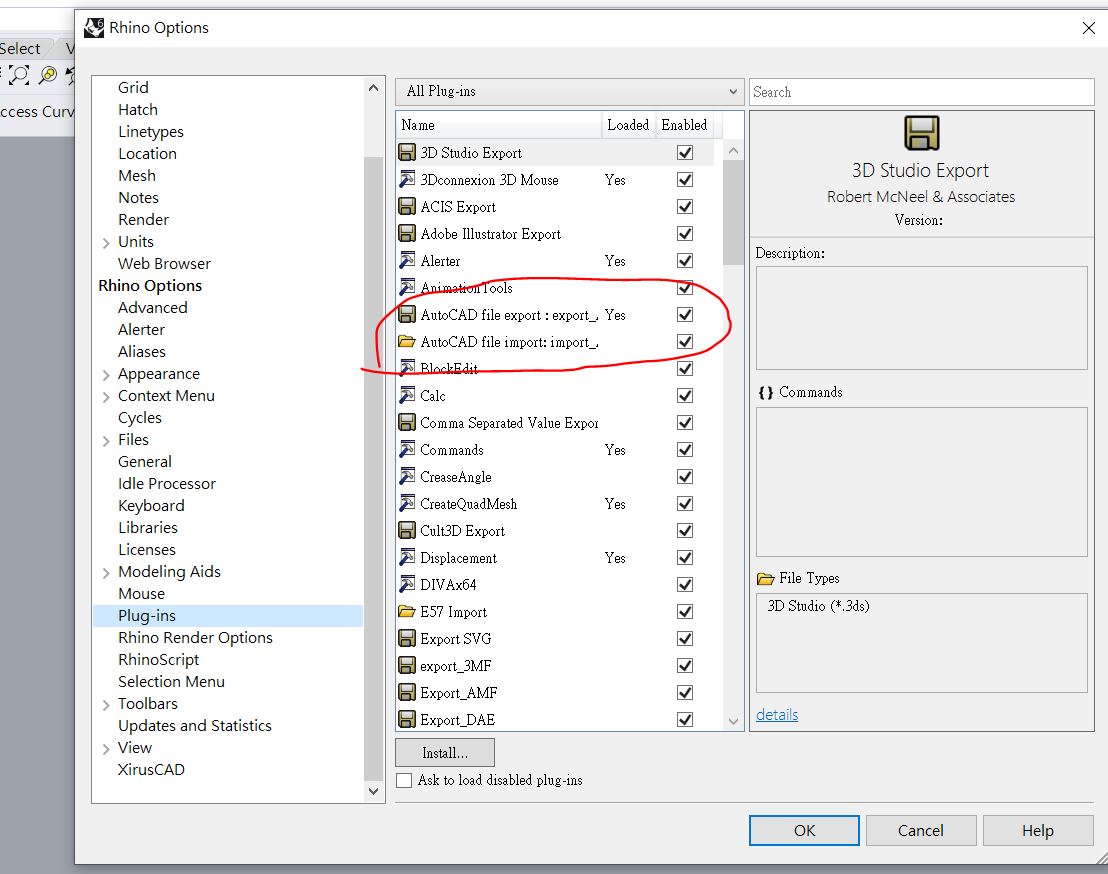Click the E57 Import folder icon
Screen dimensions: 1108x874
tap(407, 611)
